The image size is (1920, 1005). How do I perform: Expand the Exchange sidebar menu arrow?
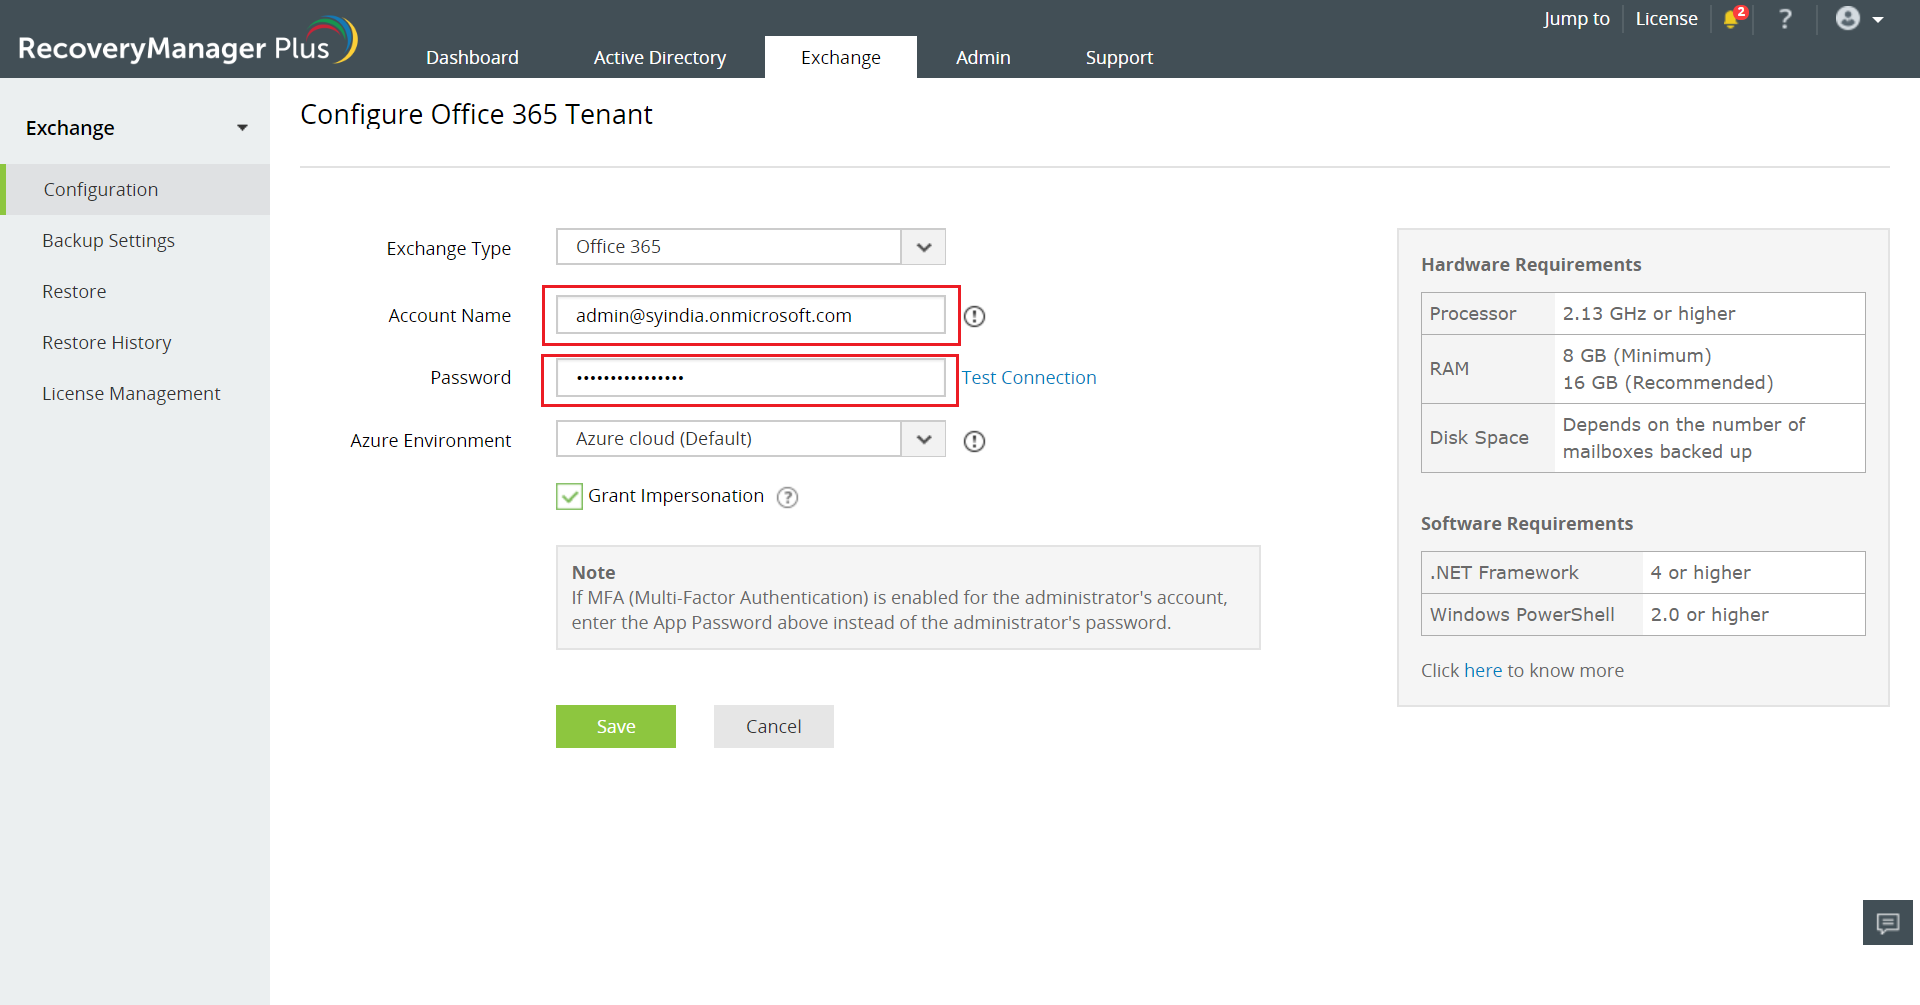tap(242, 128)
